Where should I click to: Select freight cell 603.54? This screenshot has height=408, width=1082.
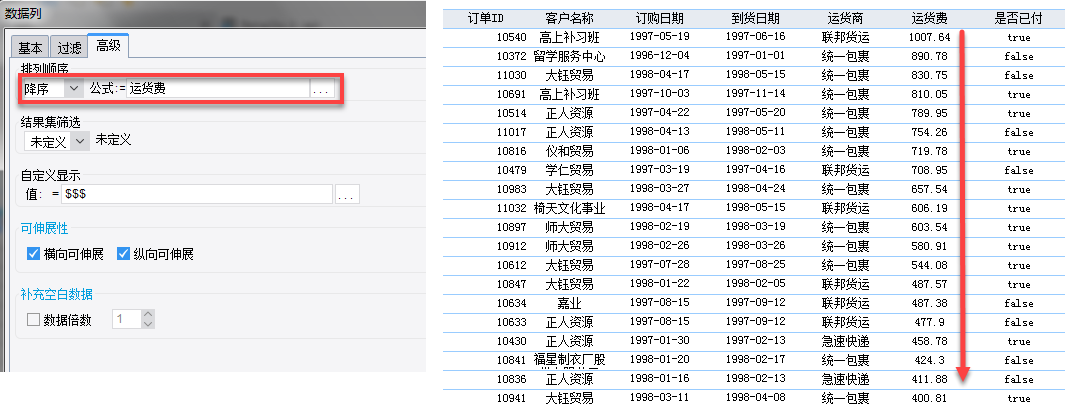point(929,227)
